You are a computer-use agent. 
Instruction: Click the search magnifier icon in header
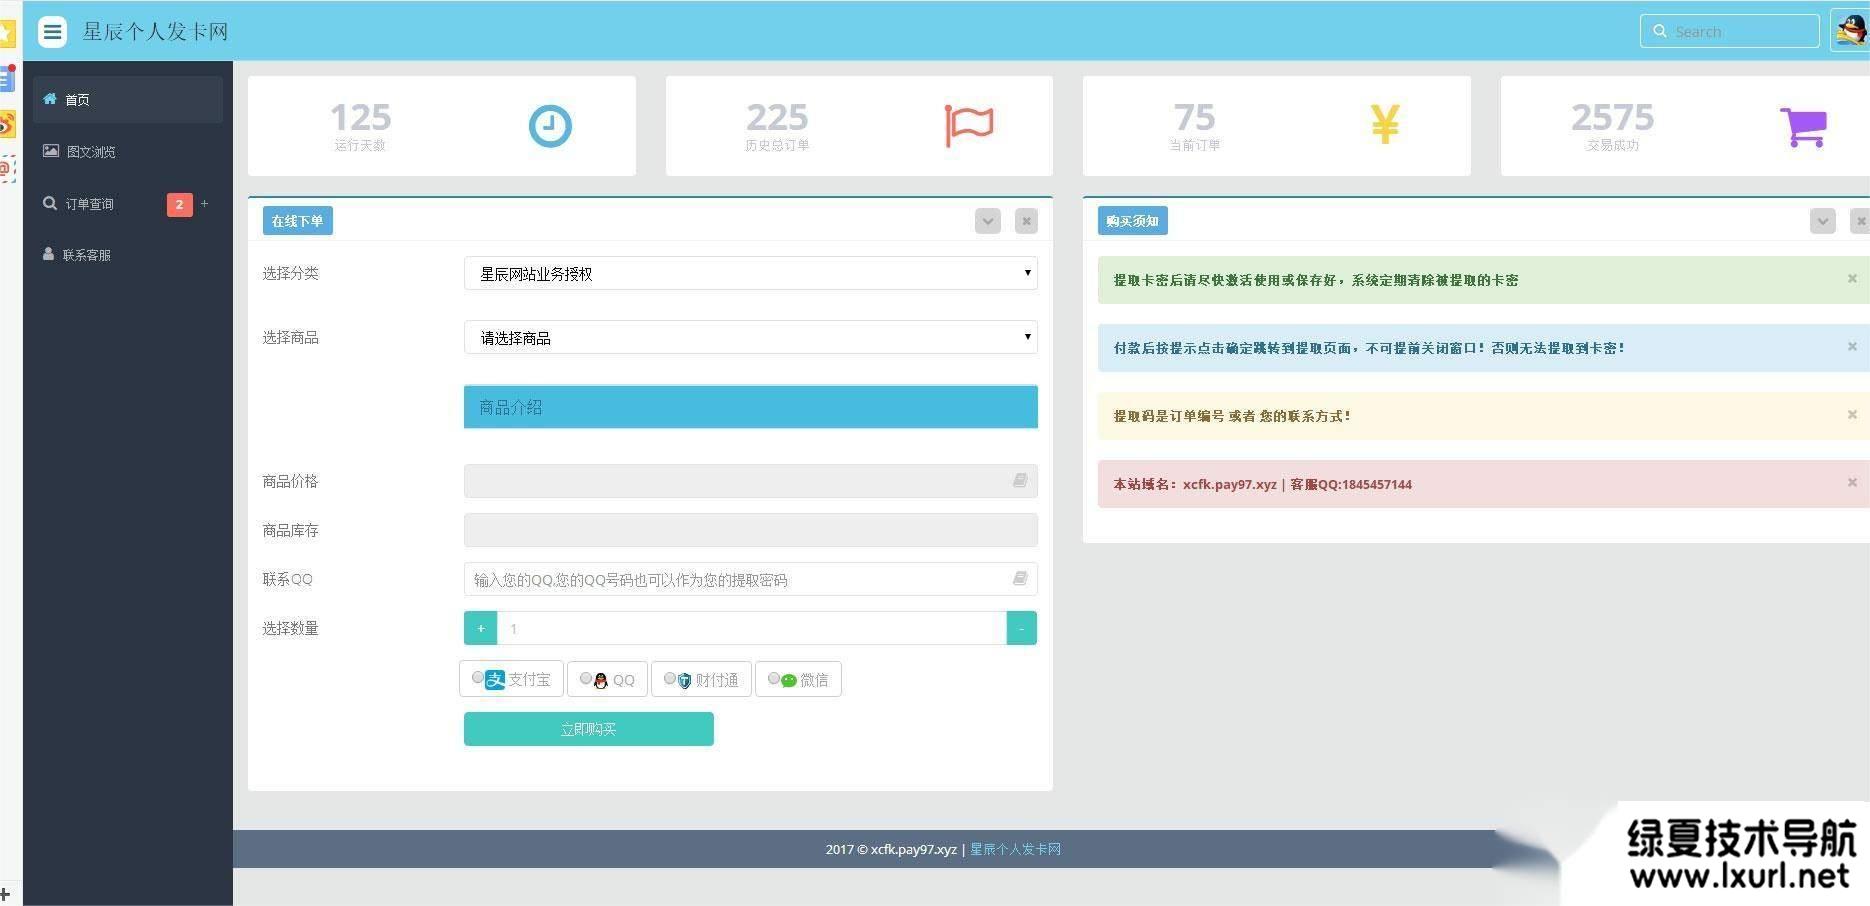coord(1659,31)
